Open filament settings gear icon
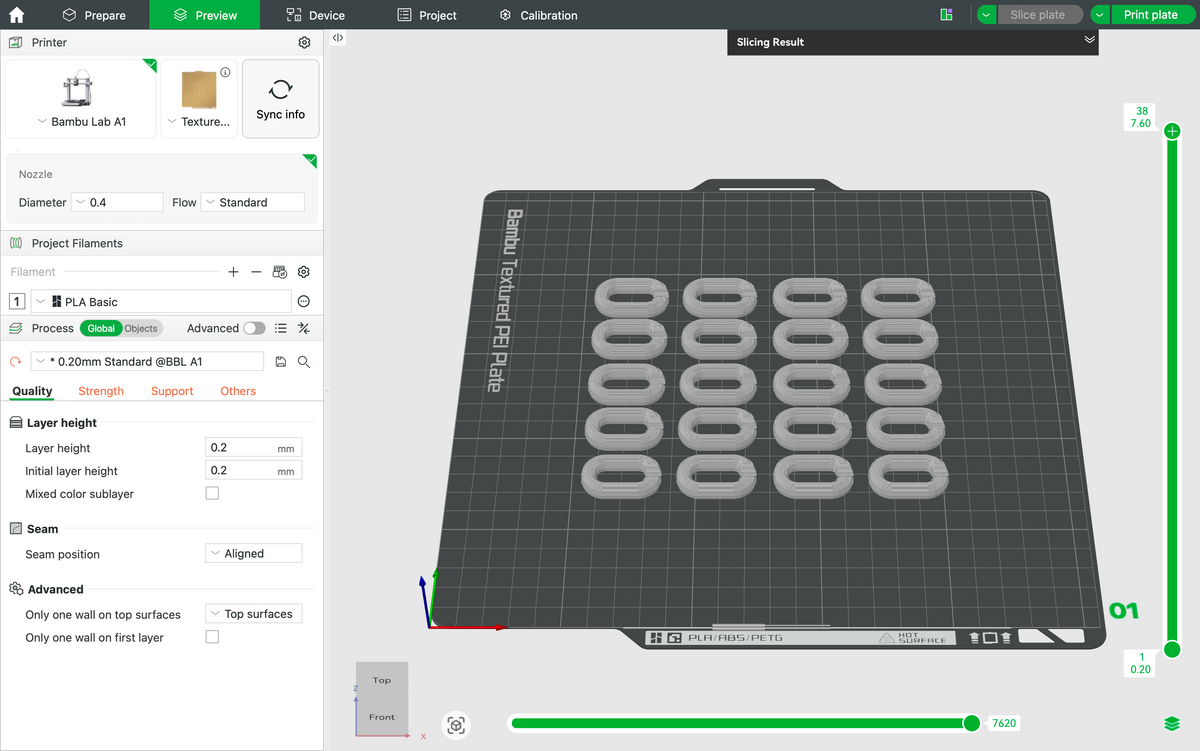1200x751 pixels. pos(304,272)
